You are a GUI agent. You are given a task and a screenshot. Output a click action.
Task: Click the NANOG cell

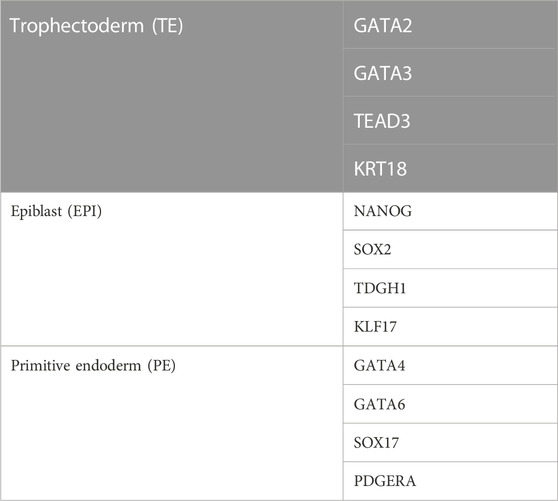pos(451,211)
